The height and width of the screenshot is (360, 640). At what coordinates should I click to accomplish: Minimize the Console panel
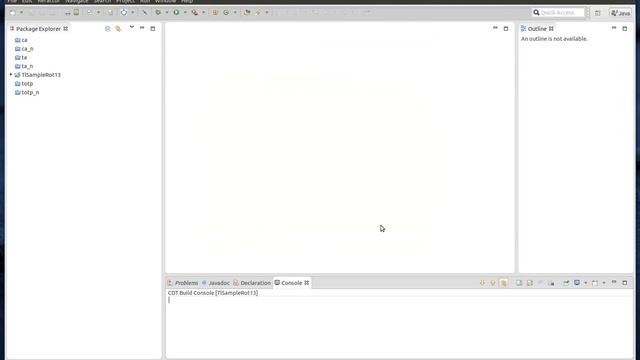coord(614,282)
